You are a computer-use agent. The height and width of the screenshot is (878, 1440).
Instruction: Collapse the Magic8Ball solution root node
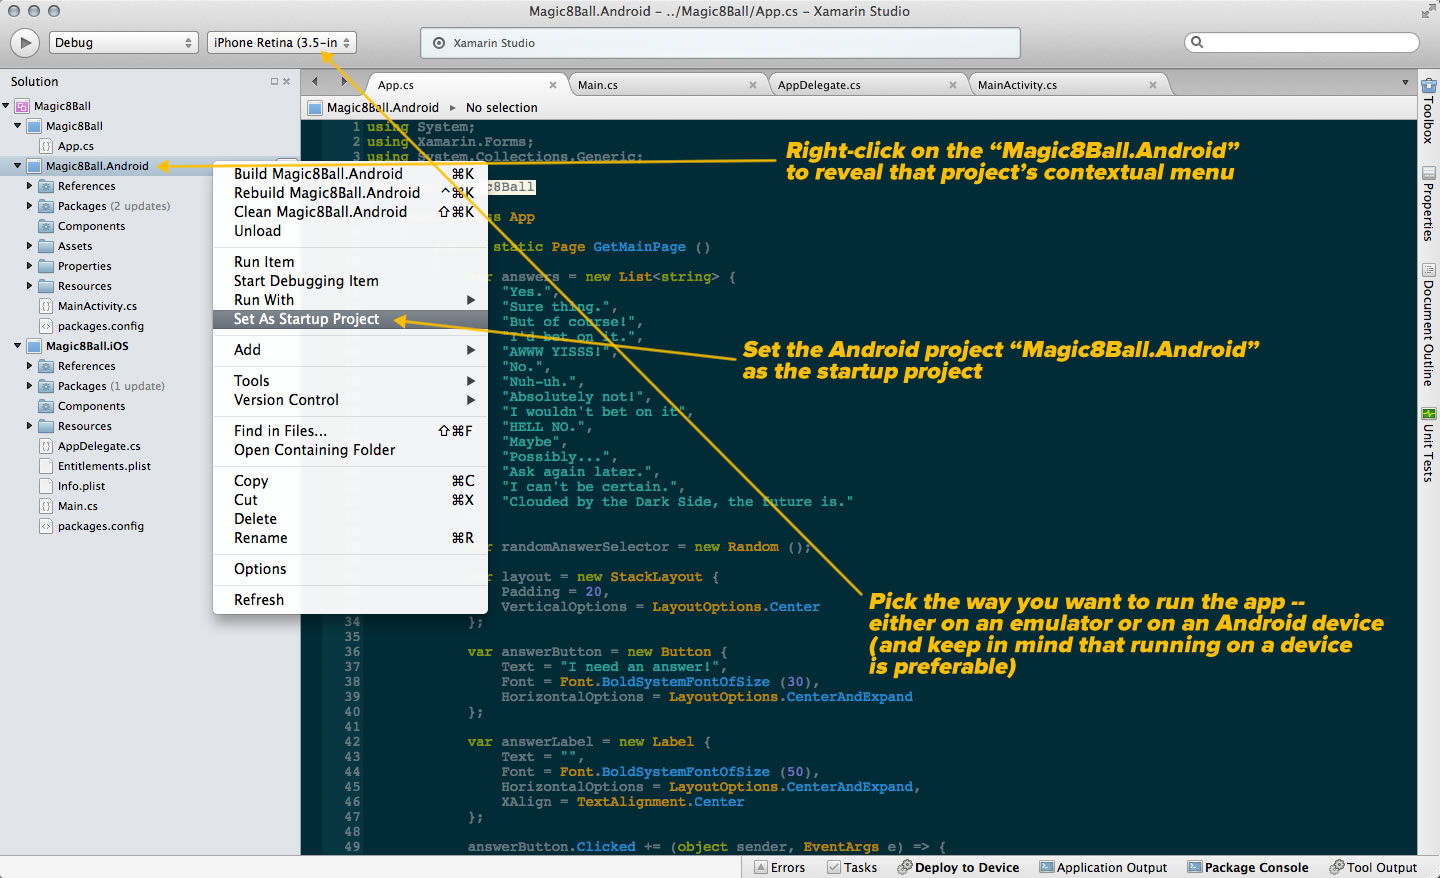[6, 106]
